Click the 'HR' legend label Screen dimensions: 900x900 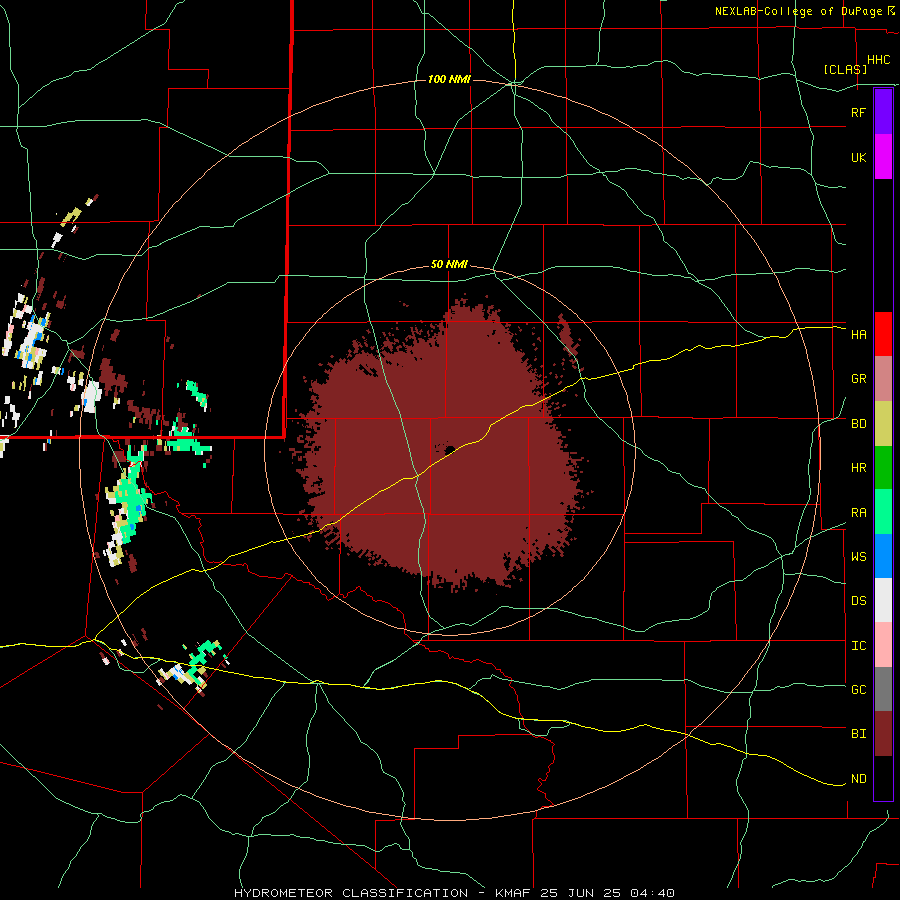[x=858, y=468]
